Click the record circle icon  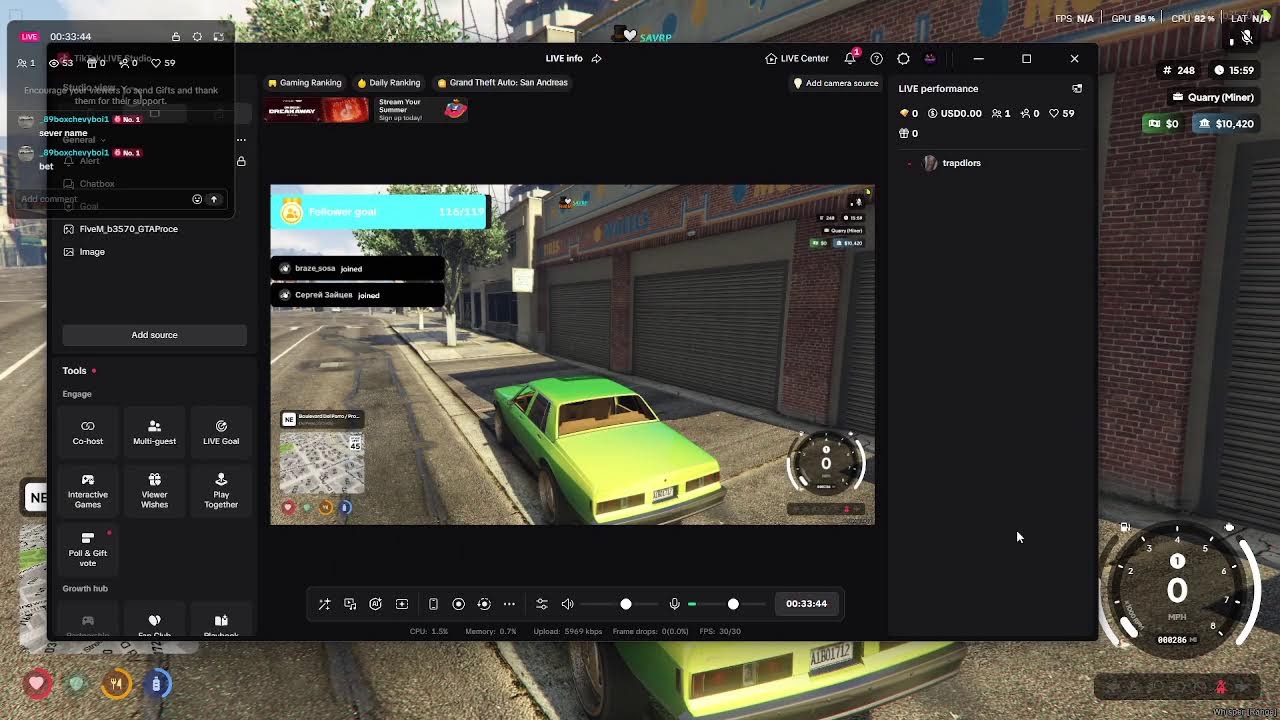click(x=458, y=604)
